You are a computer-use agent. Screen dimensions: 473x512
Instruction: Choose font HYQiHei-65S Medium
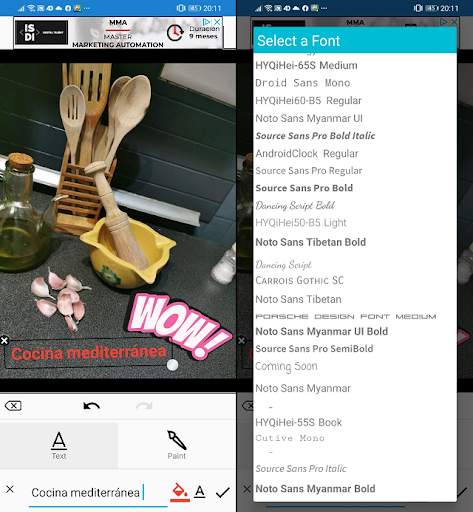(306, 65)
